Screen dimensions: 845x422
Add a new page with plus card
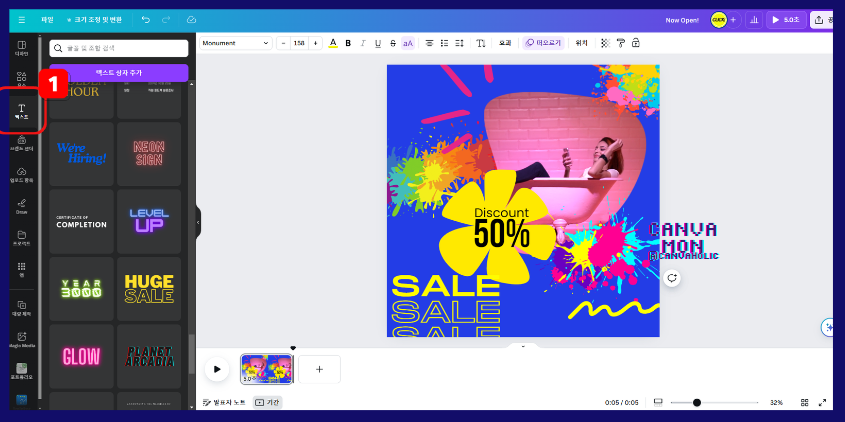[319, 369]
